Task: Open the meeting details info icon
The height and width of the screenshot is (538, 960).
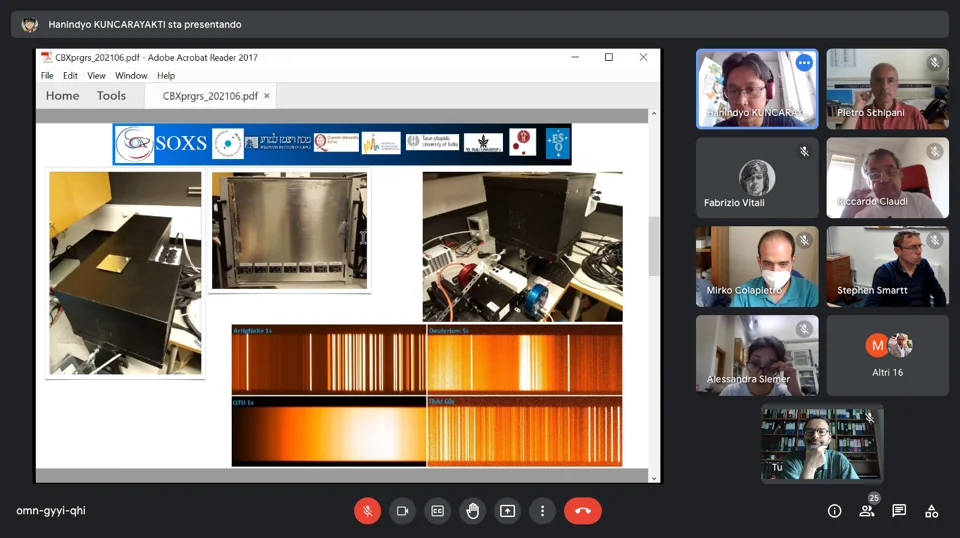Action: coord(834,511)
